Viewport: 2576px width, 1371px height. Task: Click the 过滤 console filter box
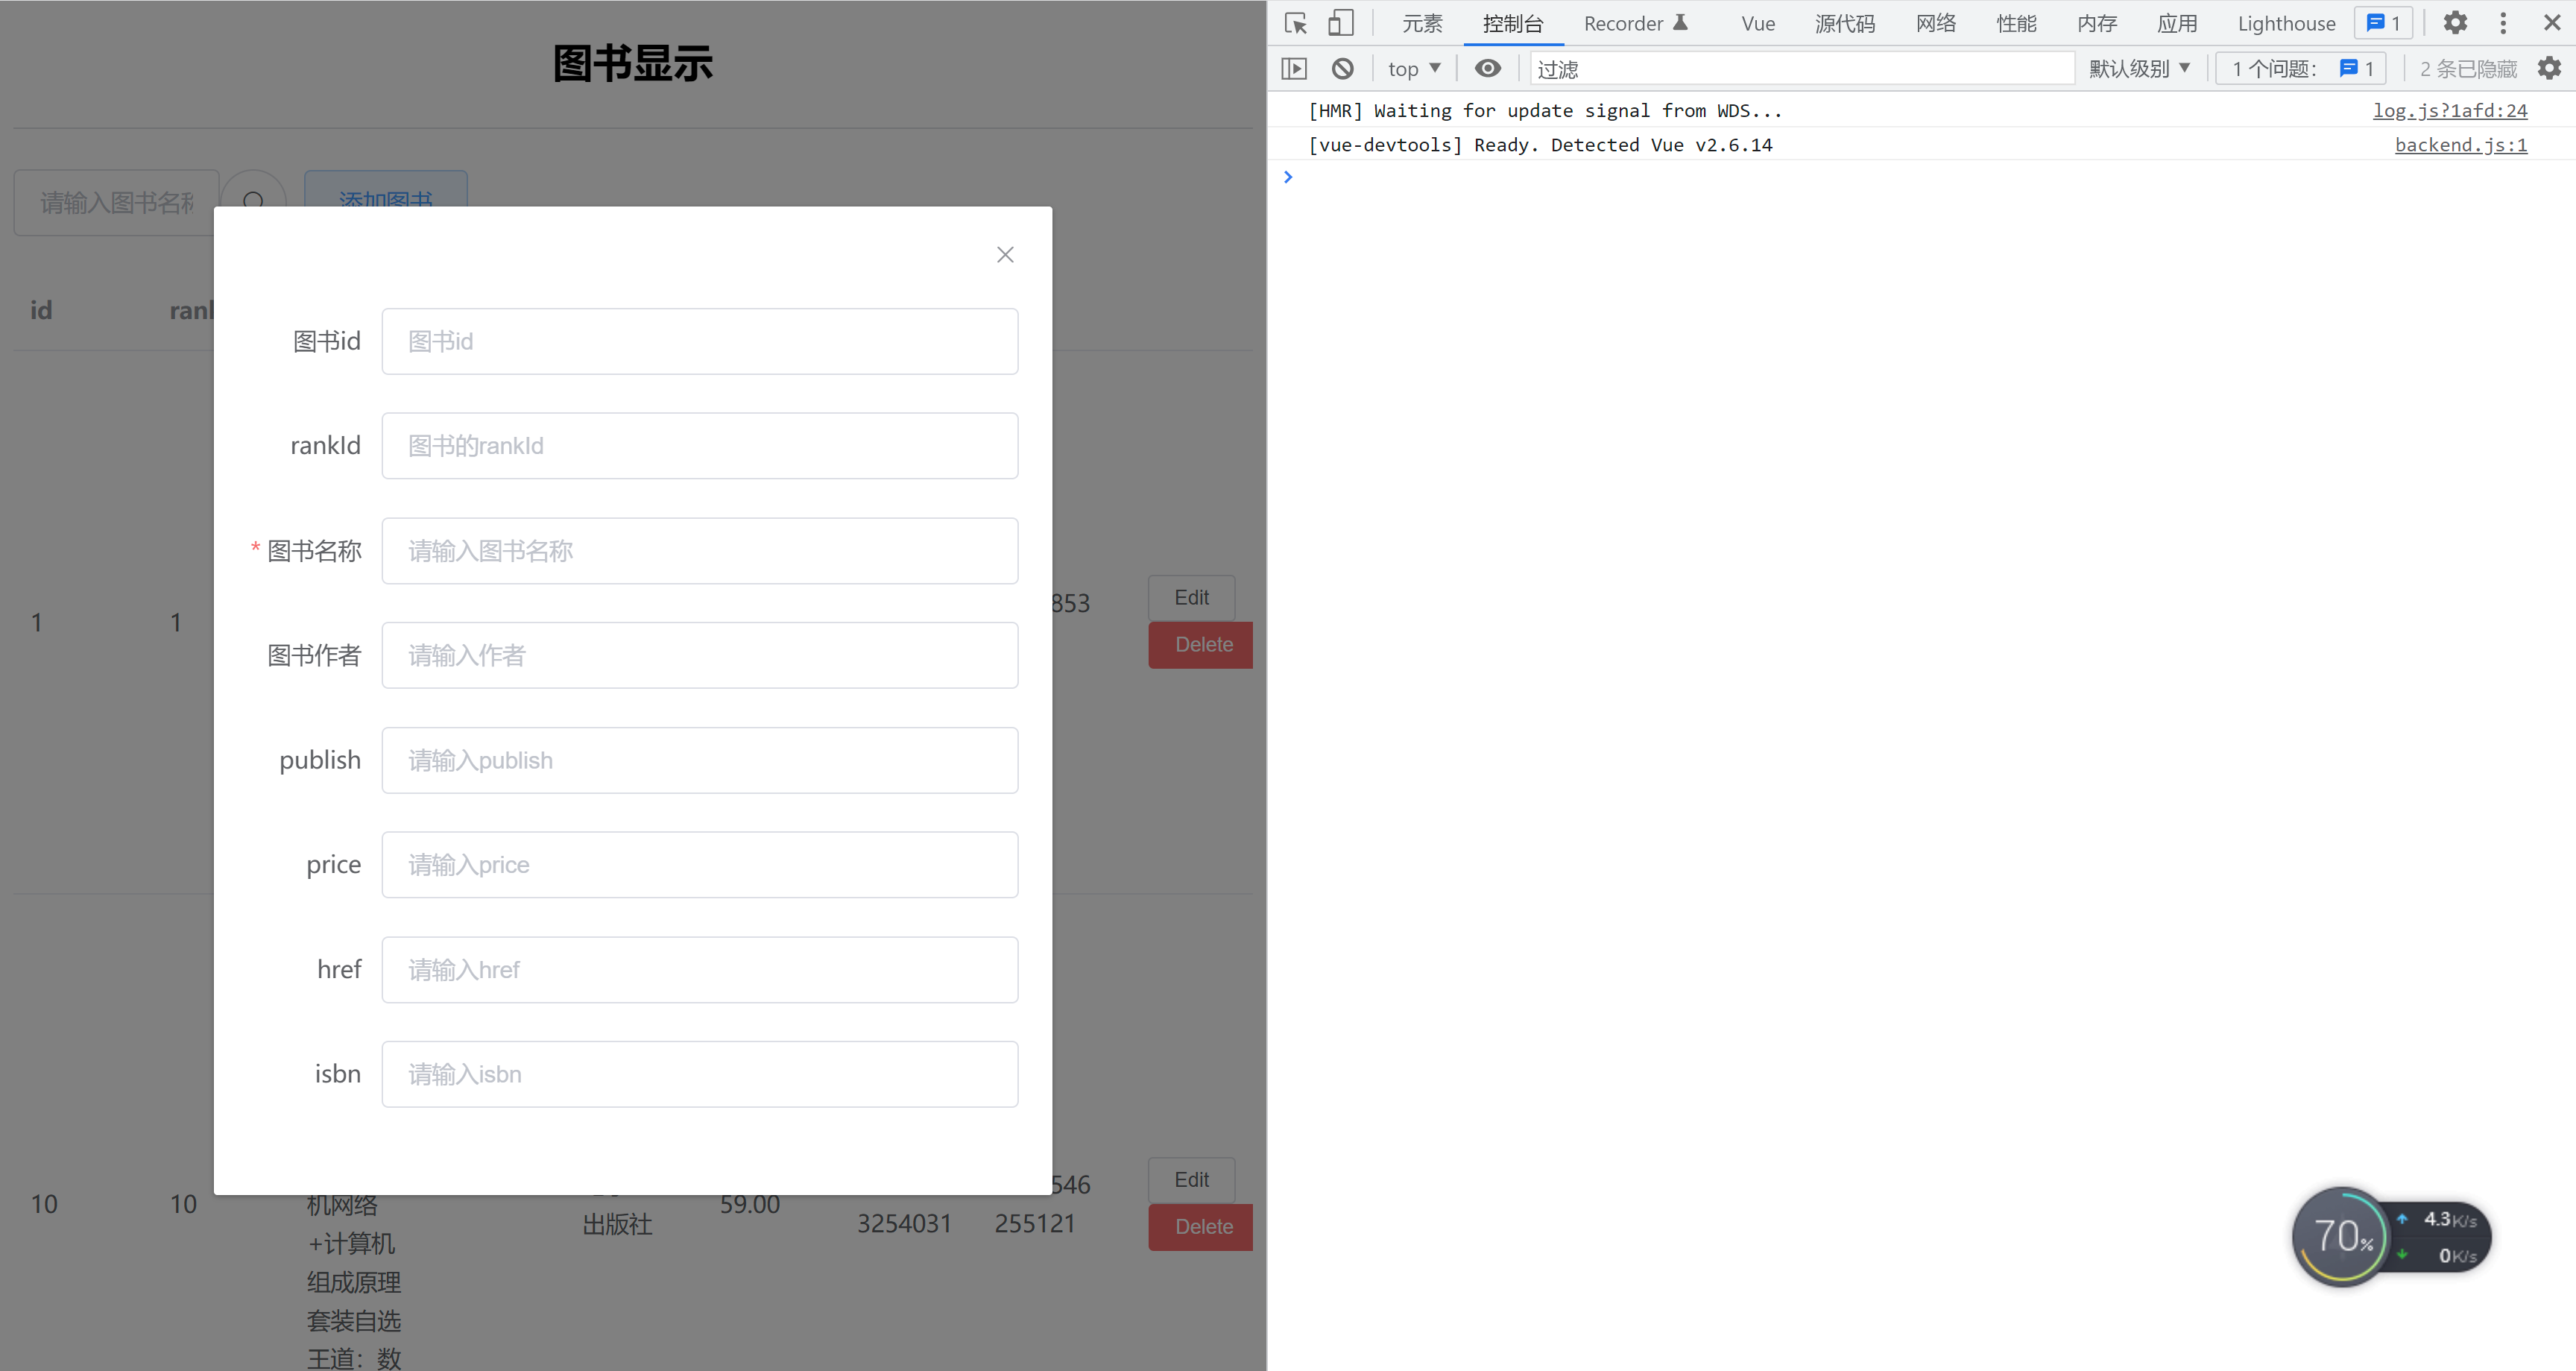(x=1800, y=68)
